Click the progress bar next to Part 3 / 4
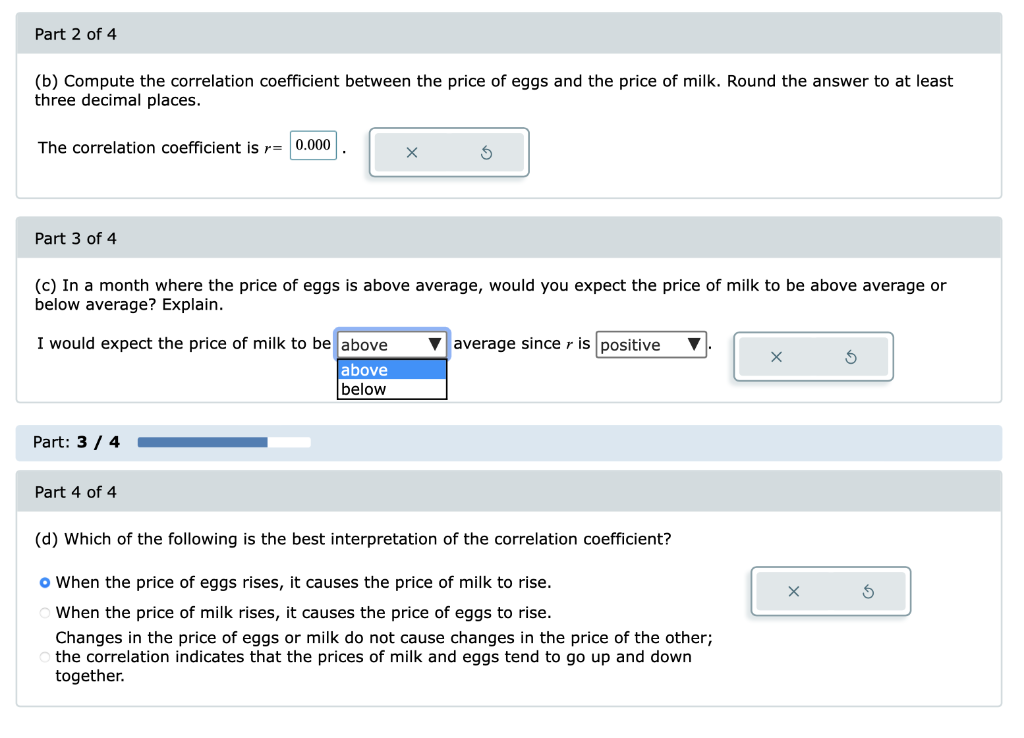 (222, 441)
